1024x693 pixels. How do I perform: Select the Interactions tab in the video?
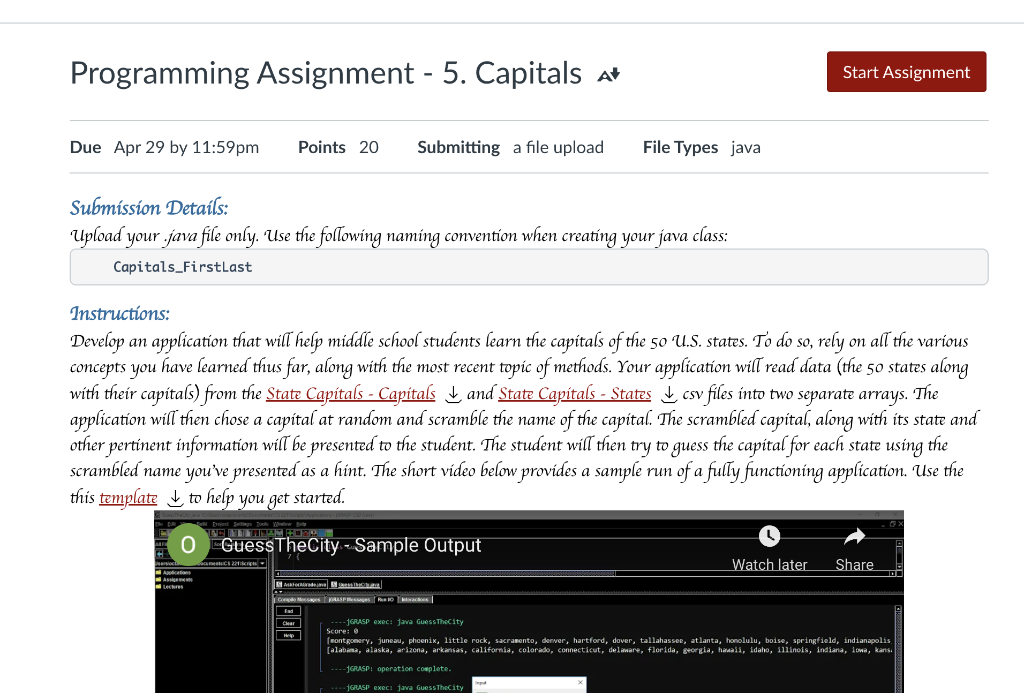point(414,599)
